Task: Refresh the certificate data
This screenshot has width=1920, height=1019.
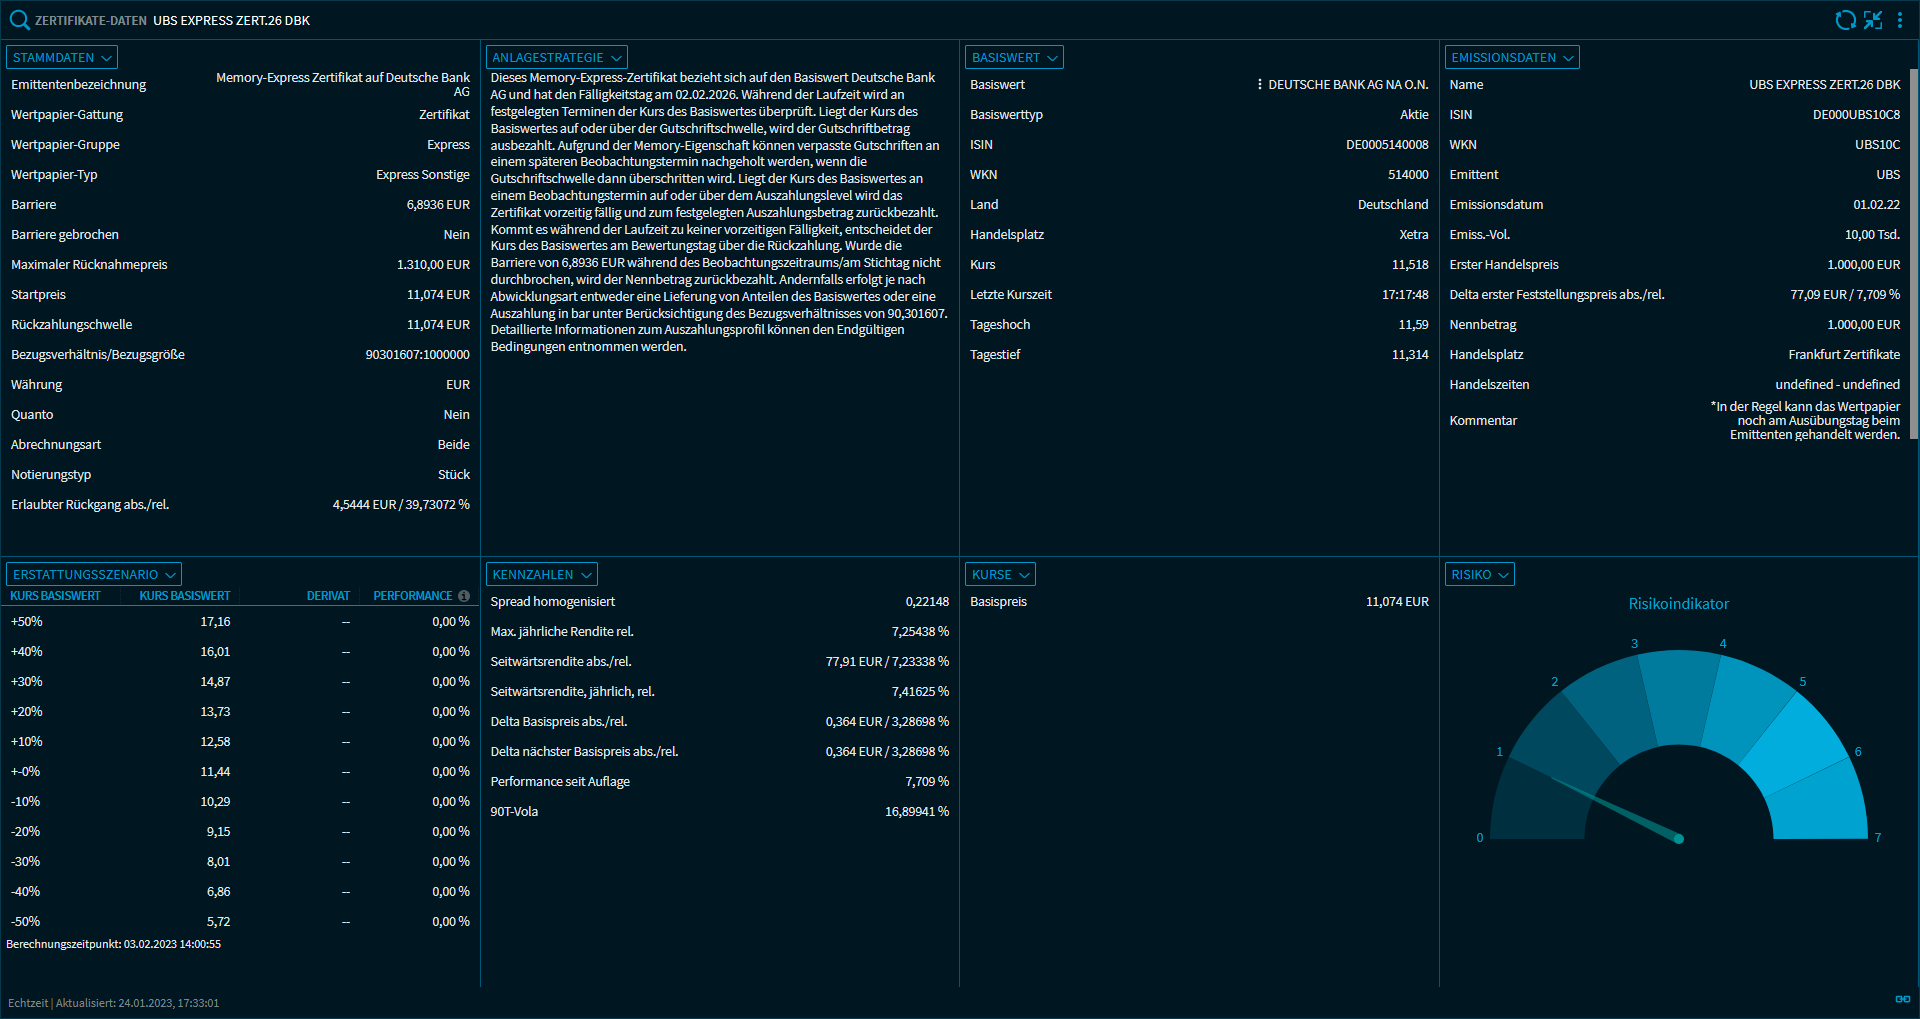Action: point(1845,20)
